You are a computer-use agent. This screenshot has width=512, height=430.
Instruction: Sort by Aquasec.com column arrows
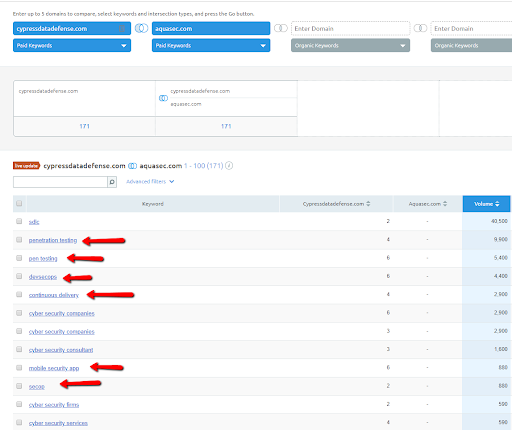[x=445, y=204]
